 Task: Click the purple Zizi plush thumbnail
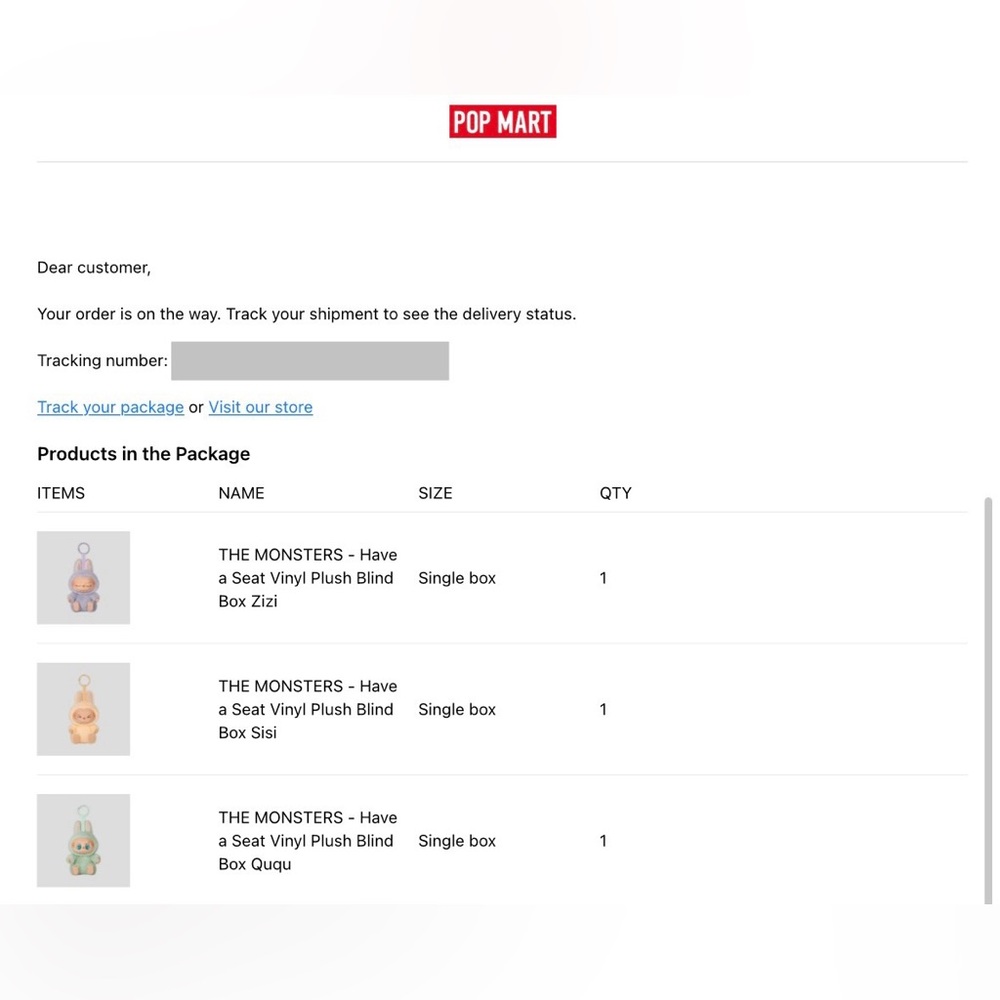pos(83,578)
